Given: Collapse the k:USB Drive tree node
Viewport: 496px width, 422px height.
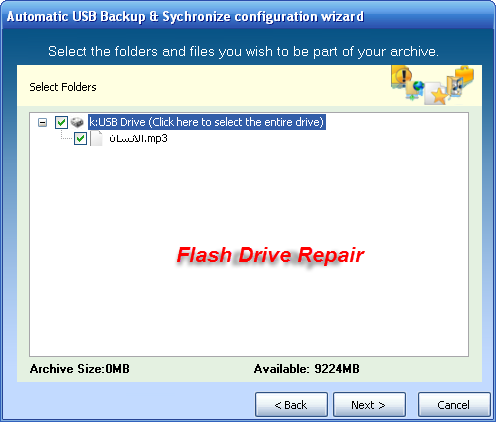Looking at the screenshot, I should [x=42, y=122].
